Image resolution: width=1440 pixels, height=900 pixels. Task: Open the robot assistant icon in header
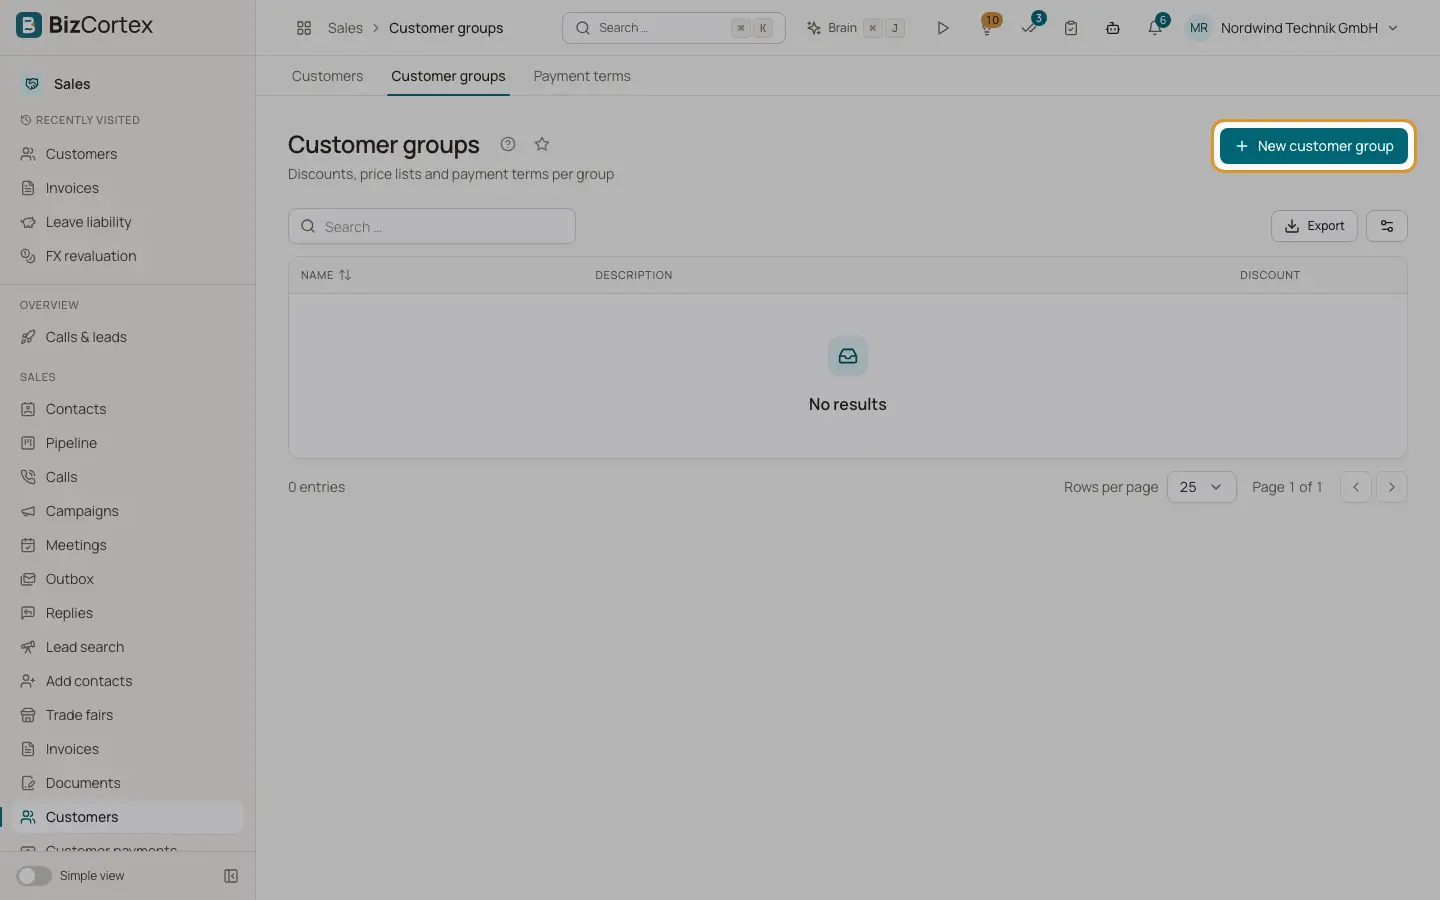pos(1113,28)
